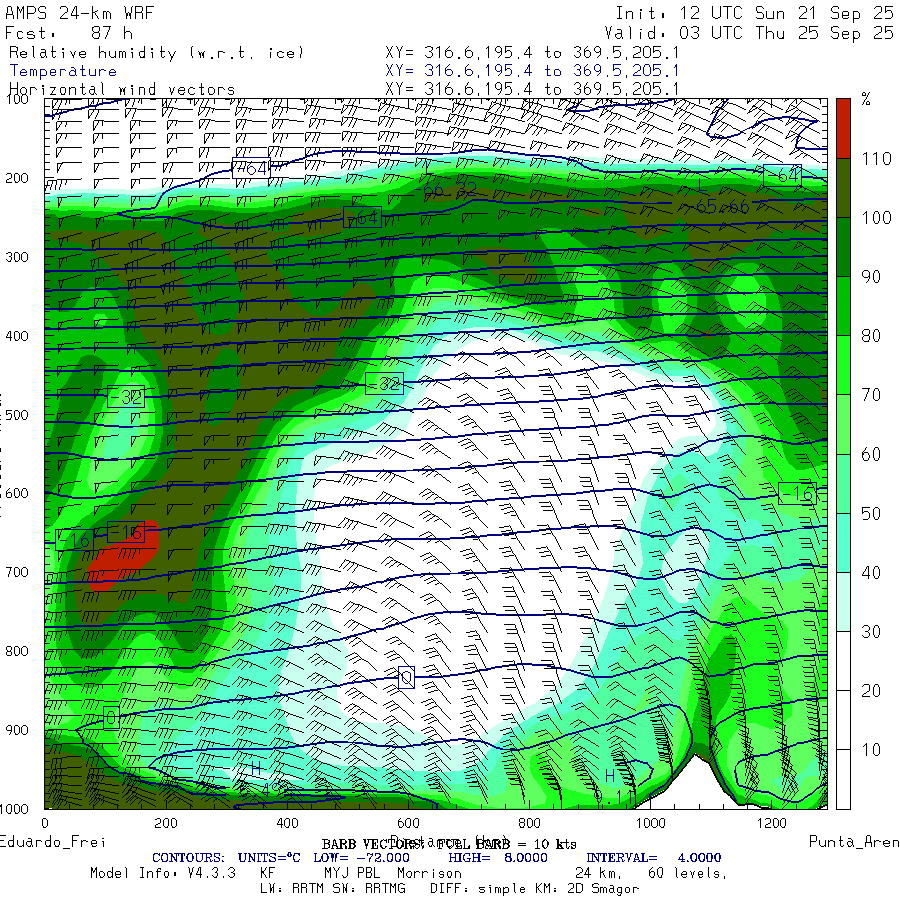
Task: Click the boxed 0 contour label near 600 km
Action: pyautogui.click(x=406, y=678)
